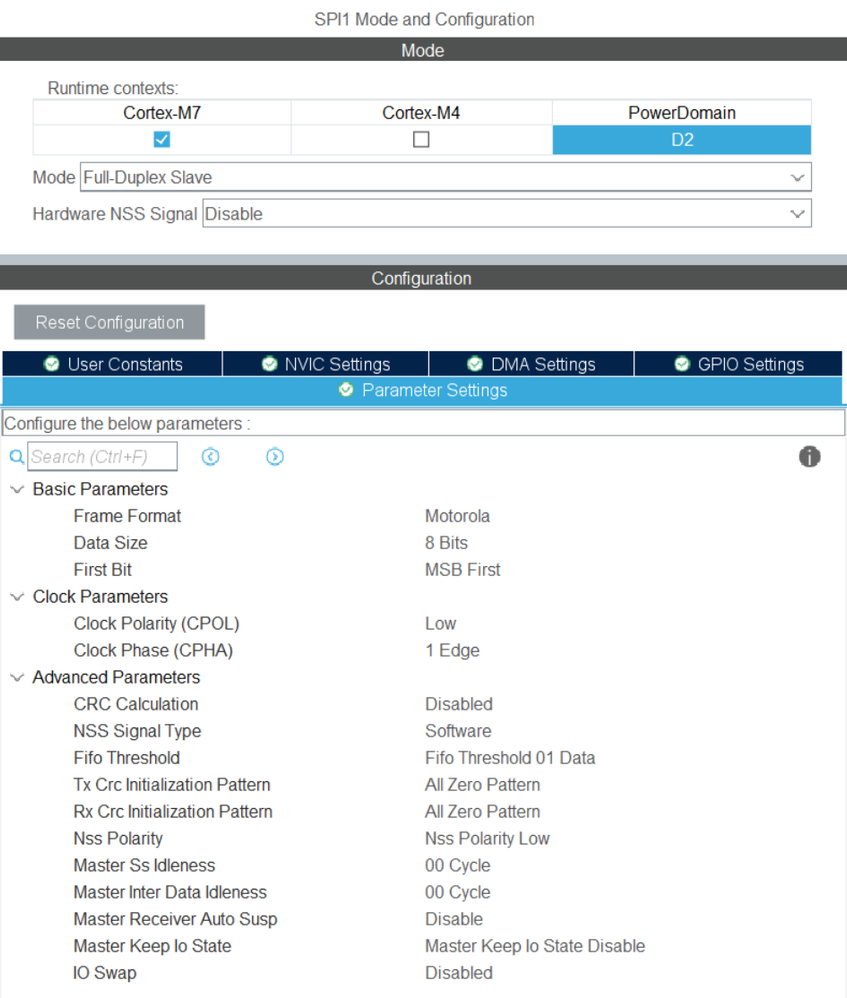Screen dimensions: 847x998
Task: Click the Master Inter Data Idleness value
Action: [x=458, y=892]
